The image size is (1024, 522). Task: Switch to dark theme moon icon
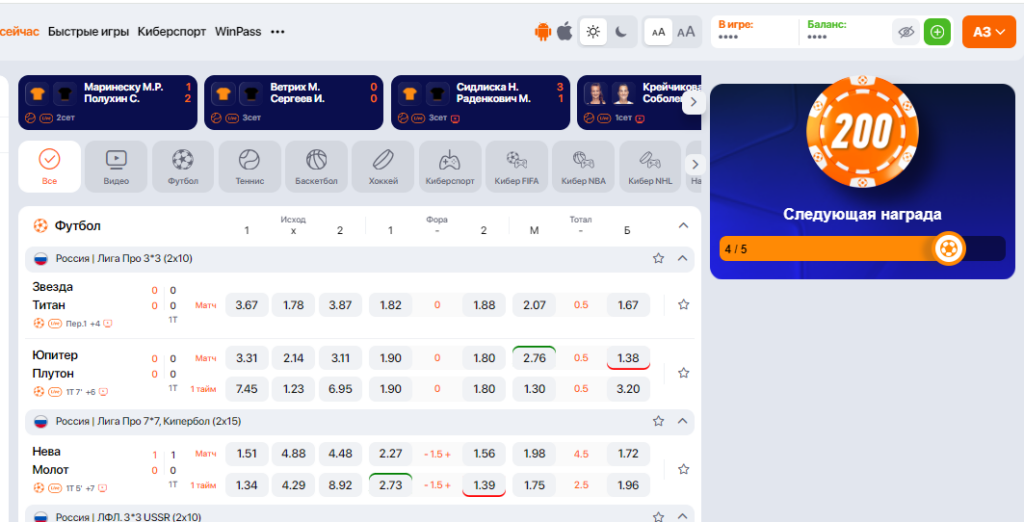tap(621, 31)
